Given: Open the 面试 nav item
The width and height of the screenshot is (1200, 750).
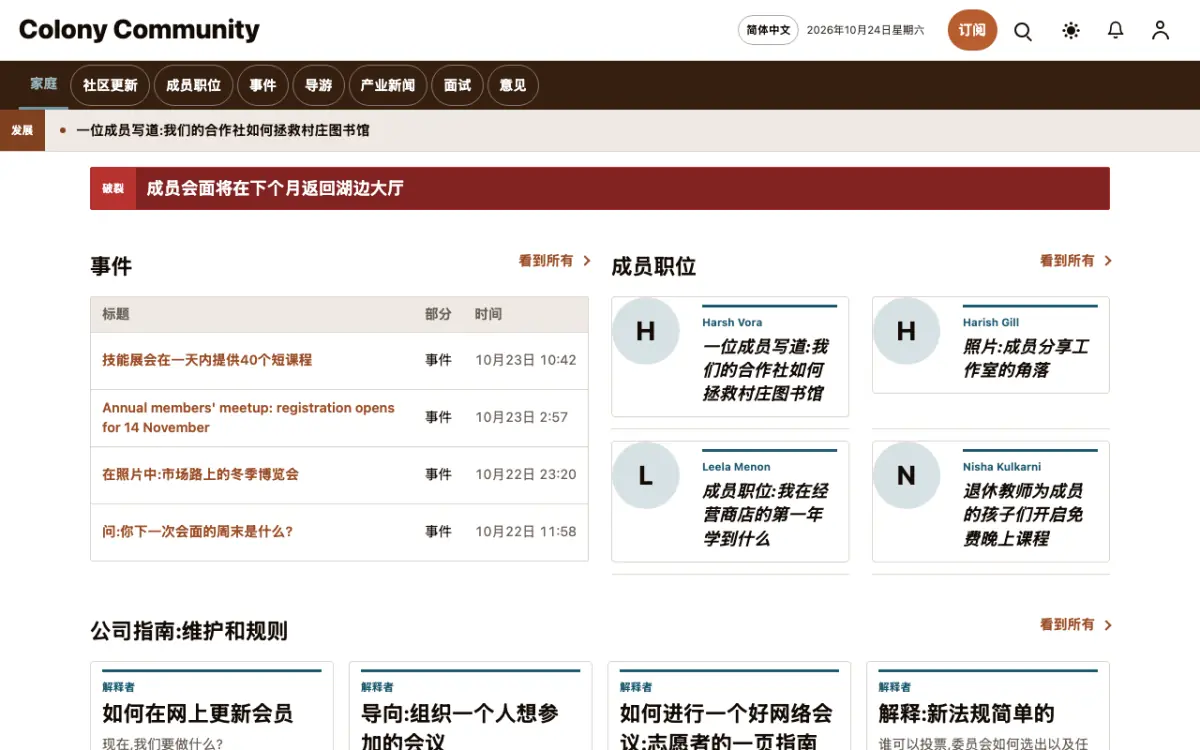Looking at the screenshot, I should click(x=457, y=85).
